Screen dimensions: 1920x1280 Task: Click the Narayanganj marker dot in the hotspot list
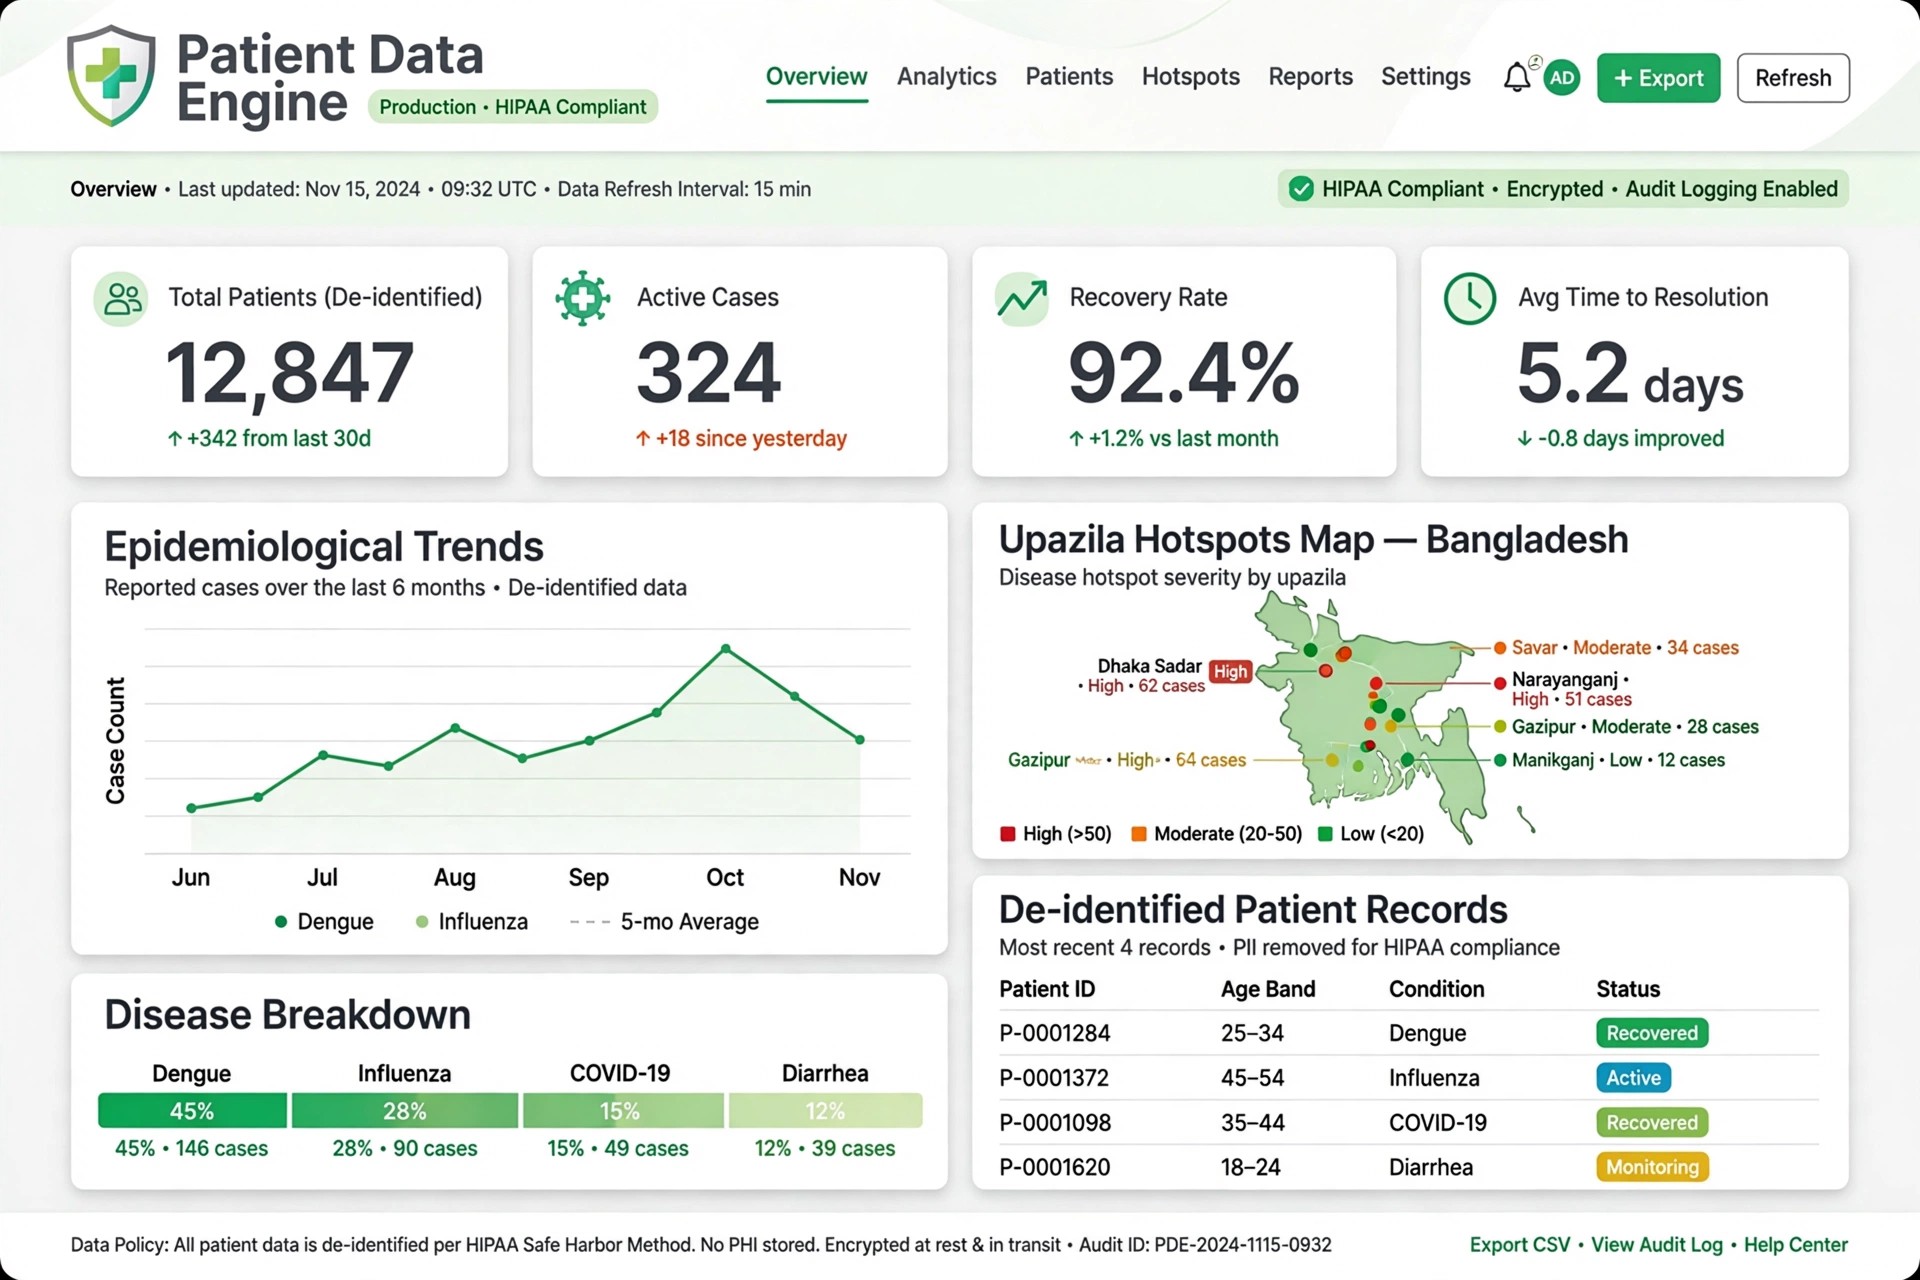click(x=1500, y=683)
